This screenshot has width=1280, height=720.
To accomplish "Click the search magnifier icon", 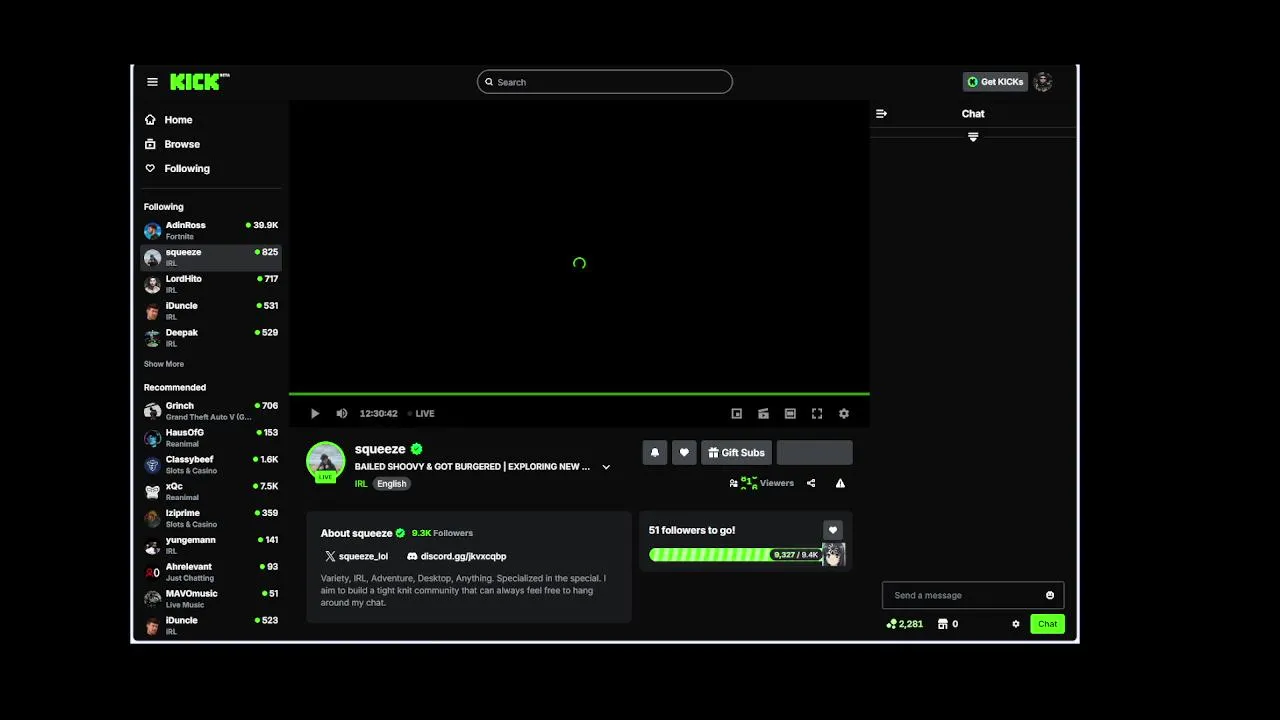I will point(489,82).
